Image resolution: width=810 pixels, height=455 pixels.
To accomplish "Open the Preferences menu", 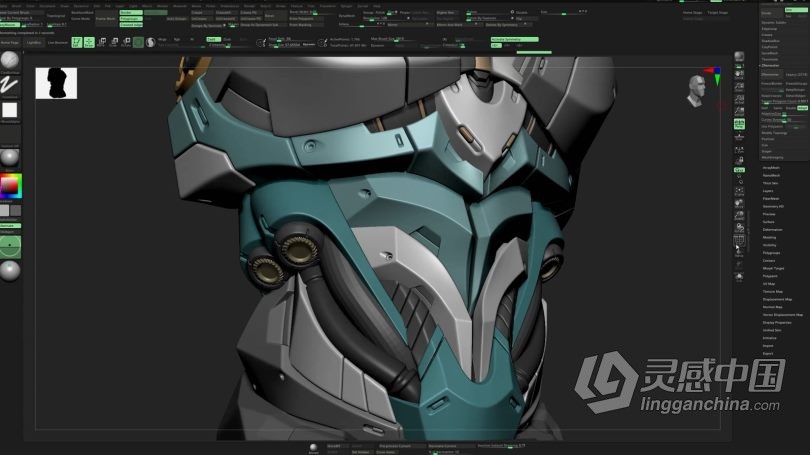I will tap(230, 6).
